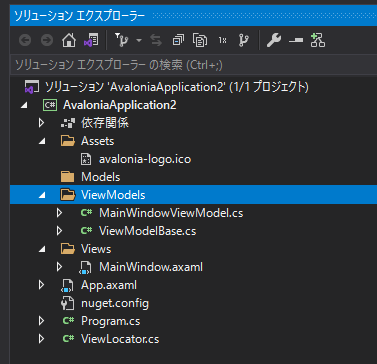
Task: Click the C# project icon beside AvaloniaApplication2
Action: tap(50, 105)
